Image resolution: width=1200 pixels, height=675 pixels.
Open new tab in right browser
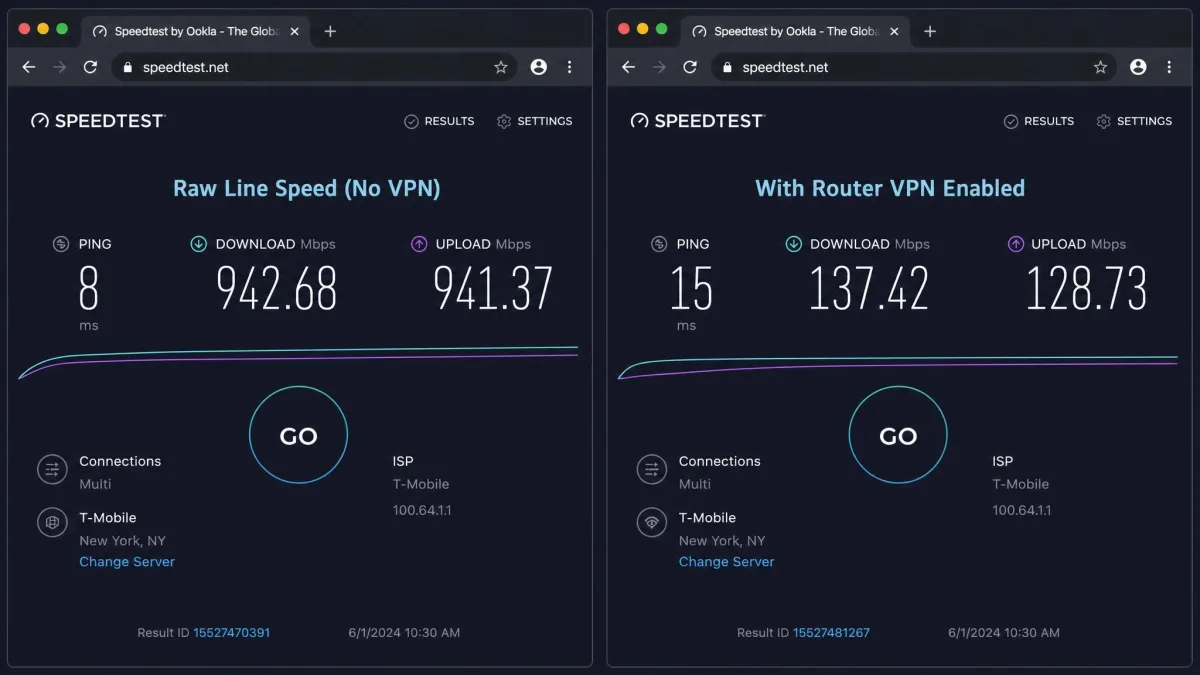pyautogui.click(x=930, y=31)
